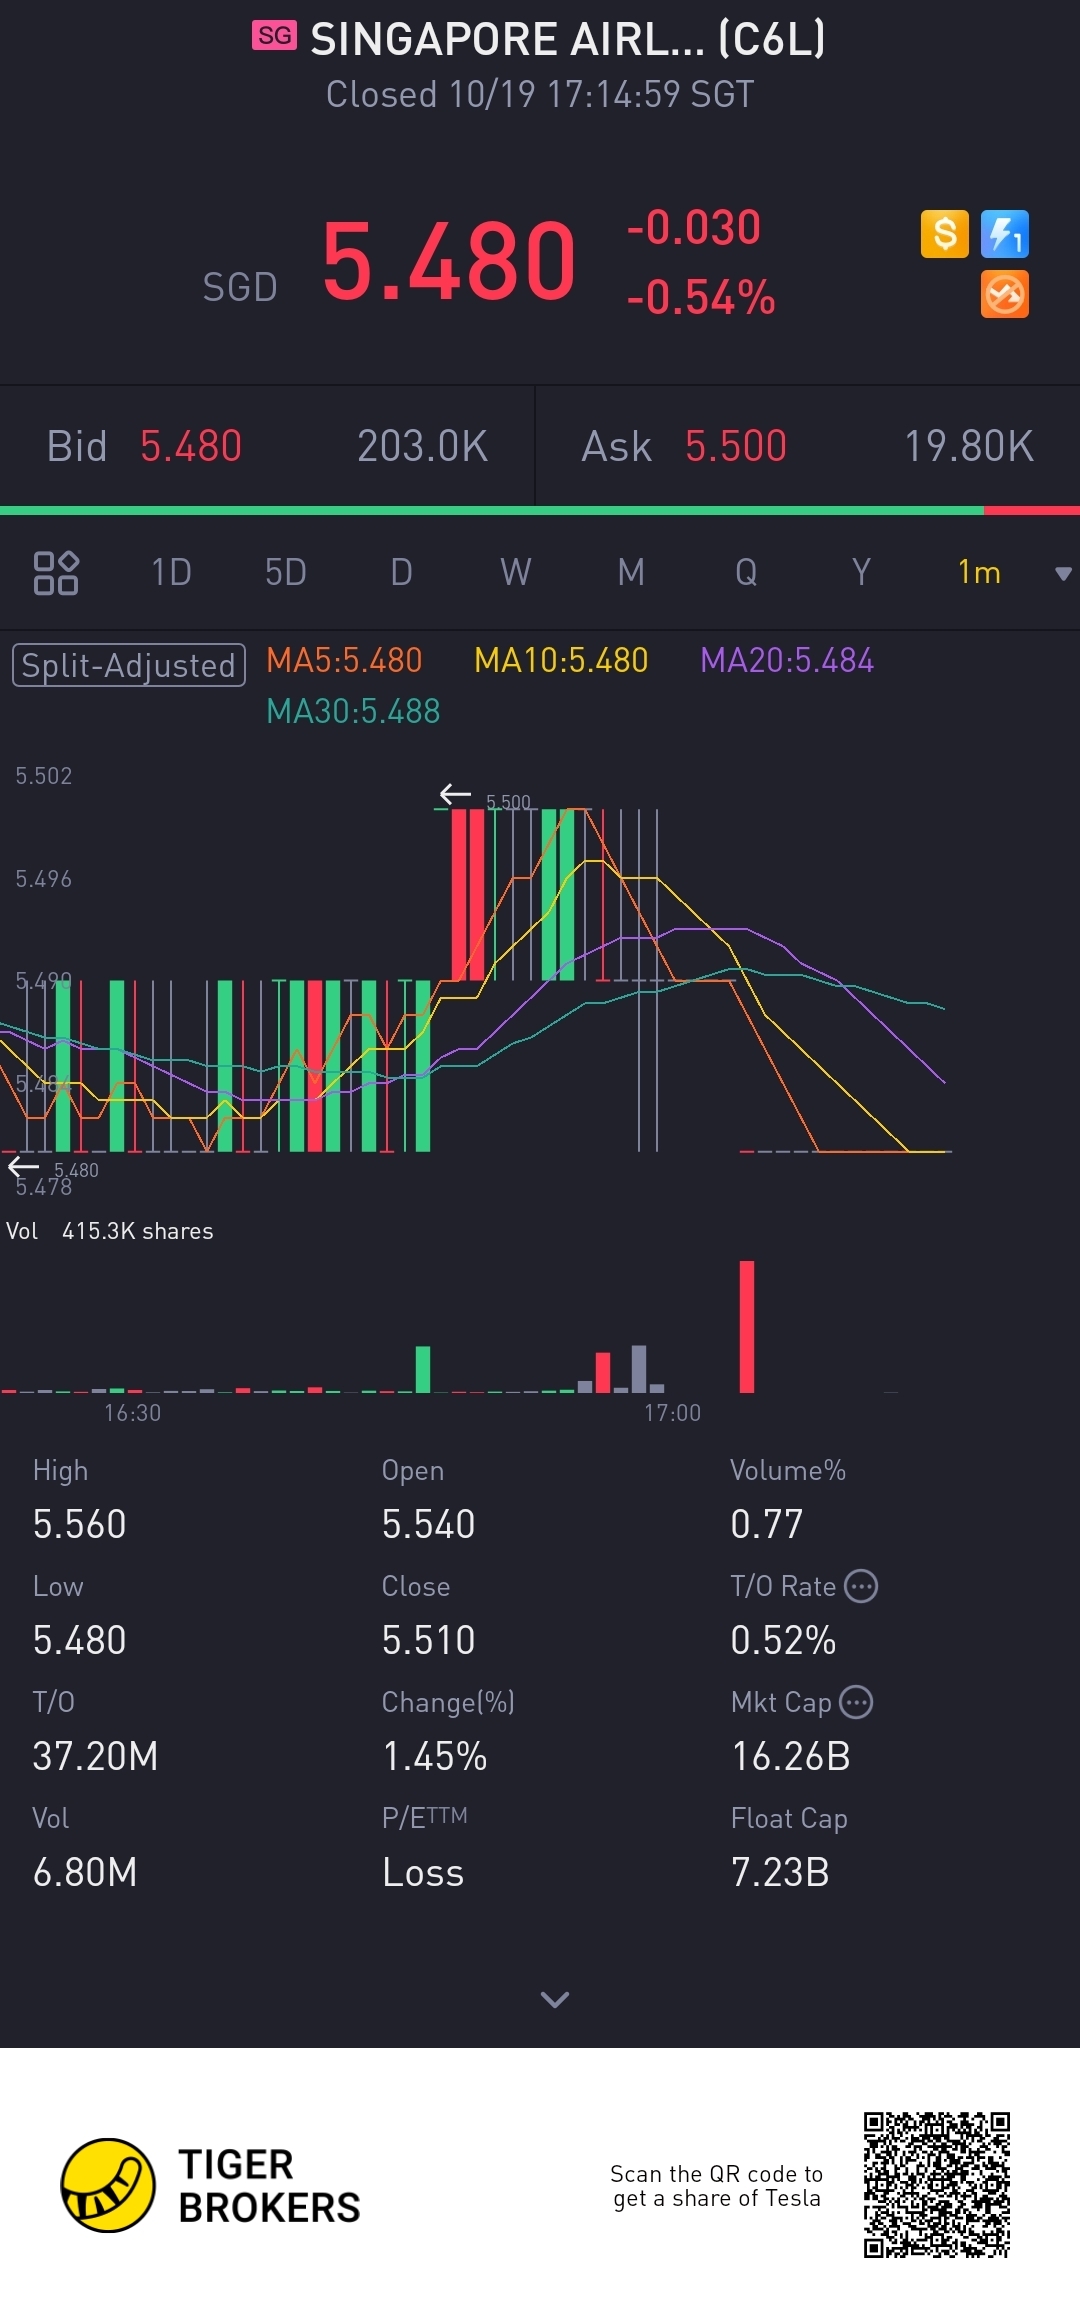Viewport: 1080px width, 2324px height.
Task: Tap the SINGAPORE AIRL... (C6L) title
Action: (x=568, y=39)
